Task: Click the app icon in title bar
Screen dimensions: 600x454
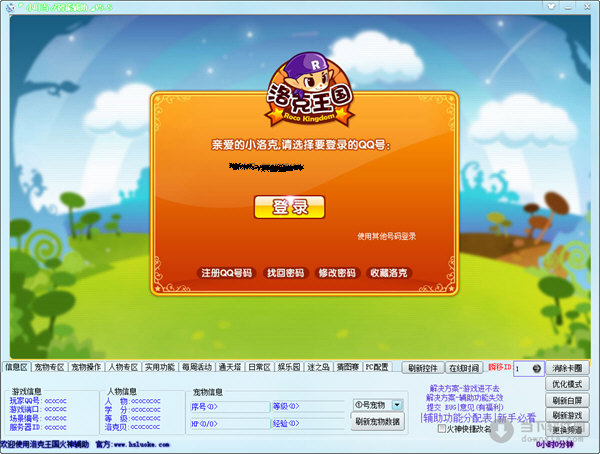Action: click(x=10, y=7)
